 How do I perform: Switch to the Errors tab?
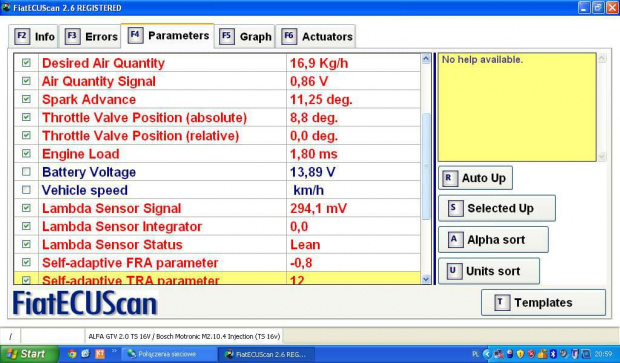point(91,36)
